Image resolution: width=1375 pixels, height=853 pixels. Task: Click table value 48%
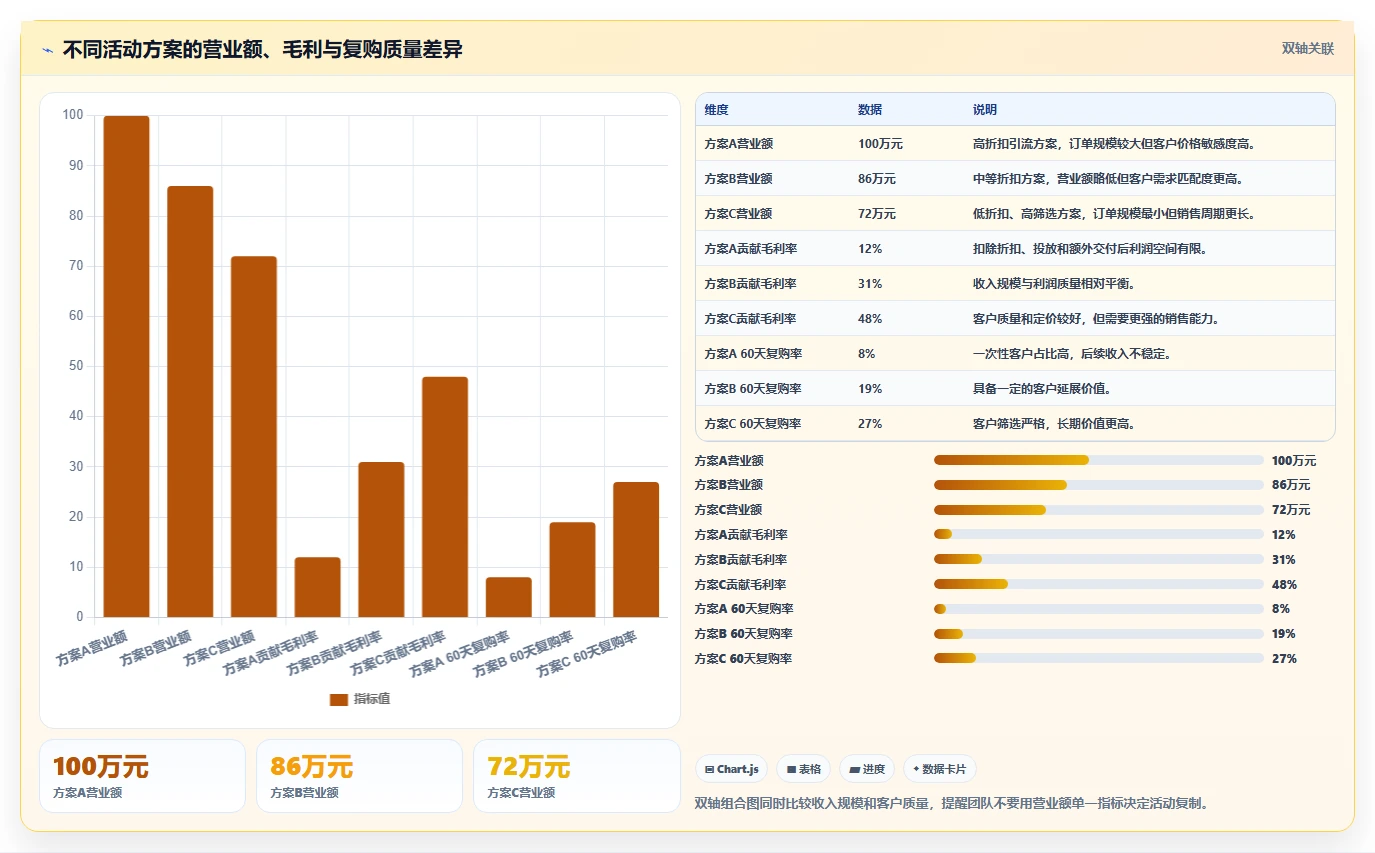[x=870, y=319]
